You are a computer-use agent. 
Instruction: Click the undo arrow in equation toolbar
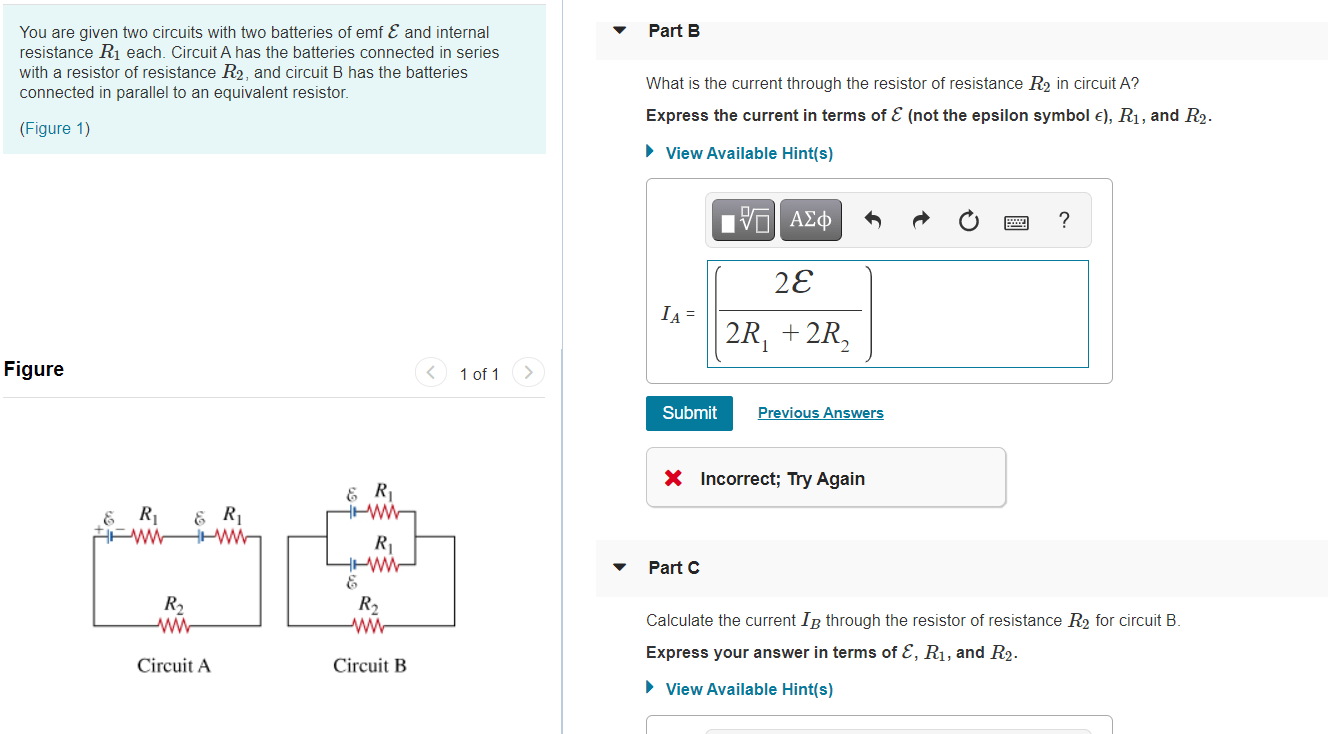point(871,220)
